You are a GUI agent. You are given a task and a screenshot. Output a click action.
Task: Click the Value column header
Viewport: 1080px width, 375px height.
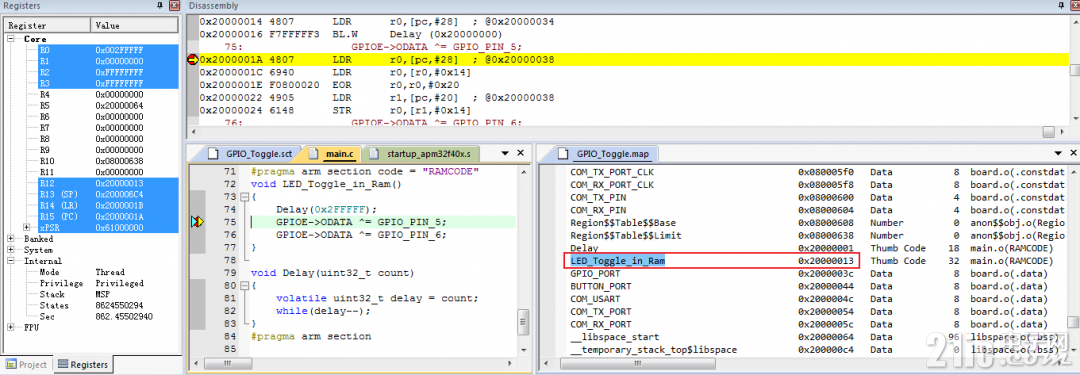click(135, 25)
